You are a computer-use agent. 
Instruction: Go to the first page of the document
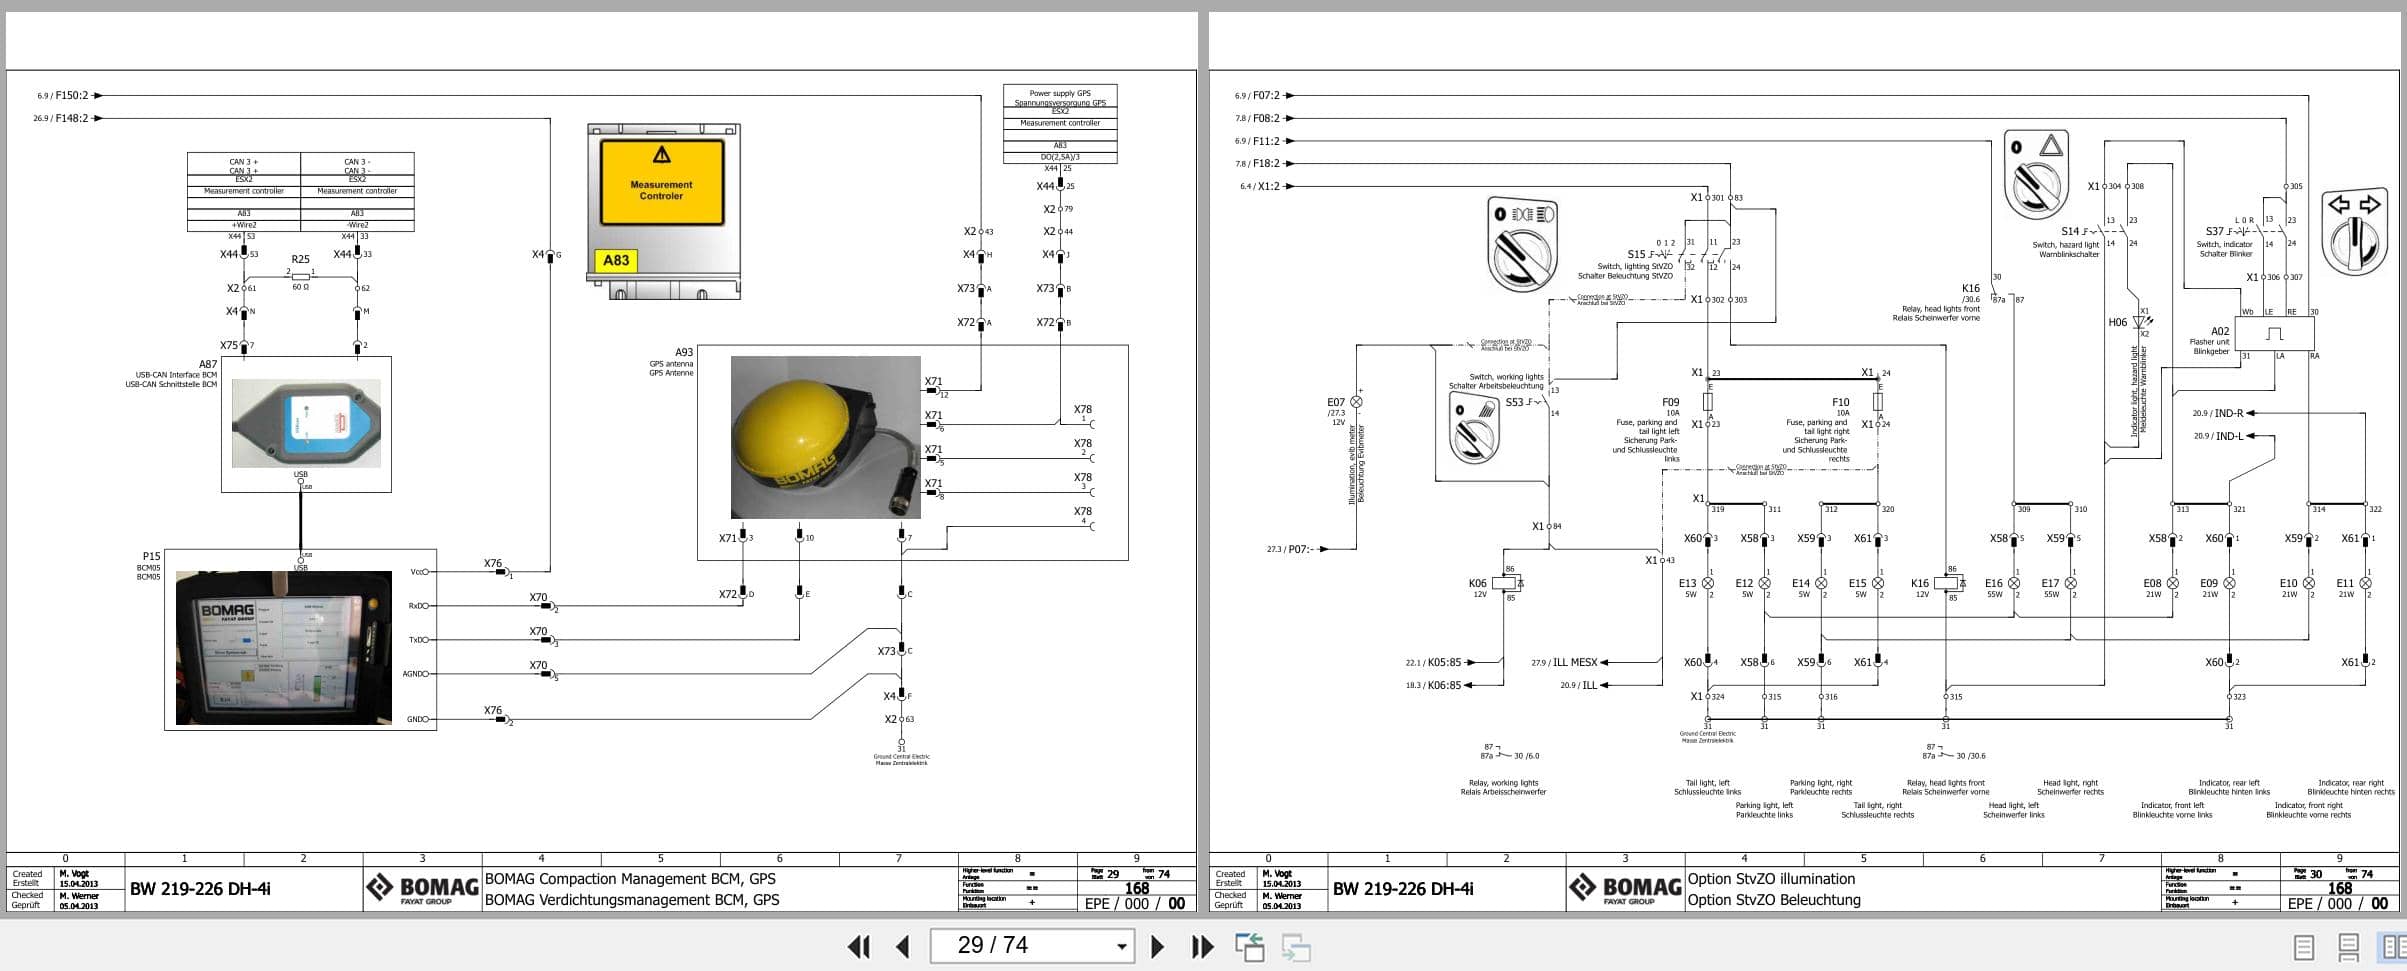click(x=858, y=946)
